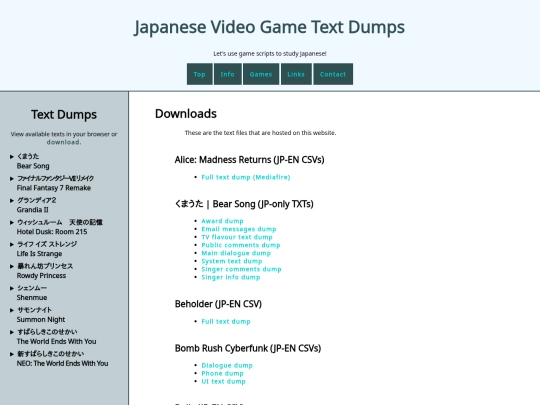This screenshot has height=405, width=540.
Task: Open the TV flavour text dump link
Action: (237, 237)
